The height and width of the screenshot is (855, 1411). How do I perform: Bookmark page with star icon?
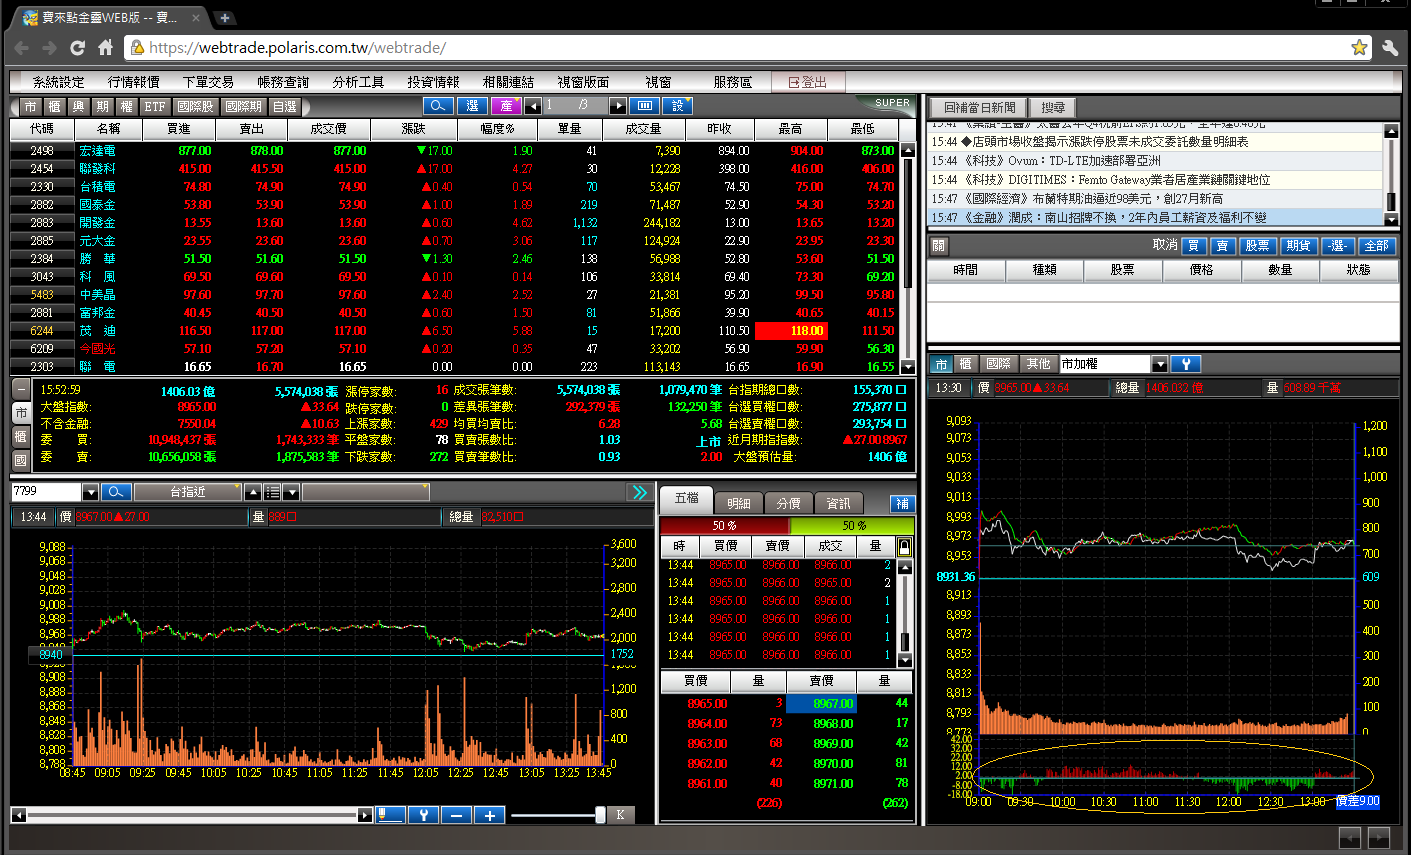pyautogui.click(x=1359, y=47)
